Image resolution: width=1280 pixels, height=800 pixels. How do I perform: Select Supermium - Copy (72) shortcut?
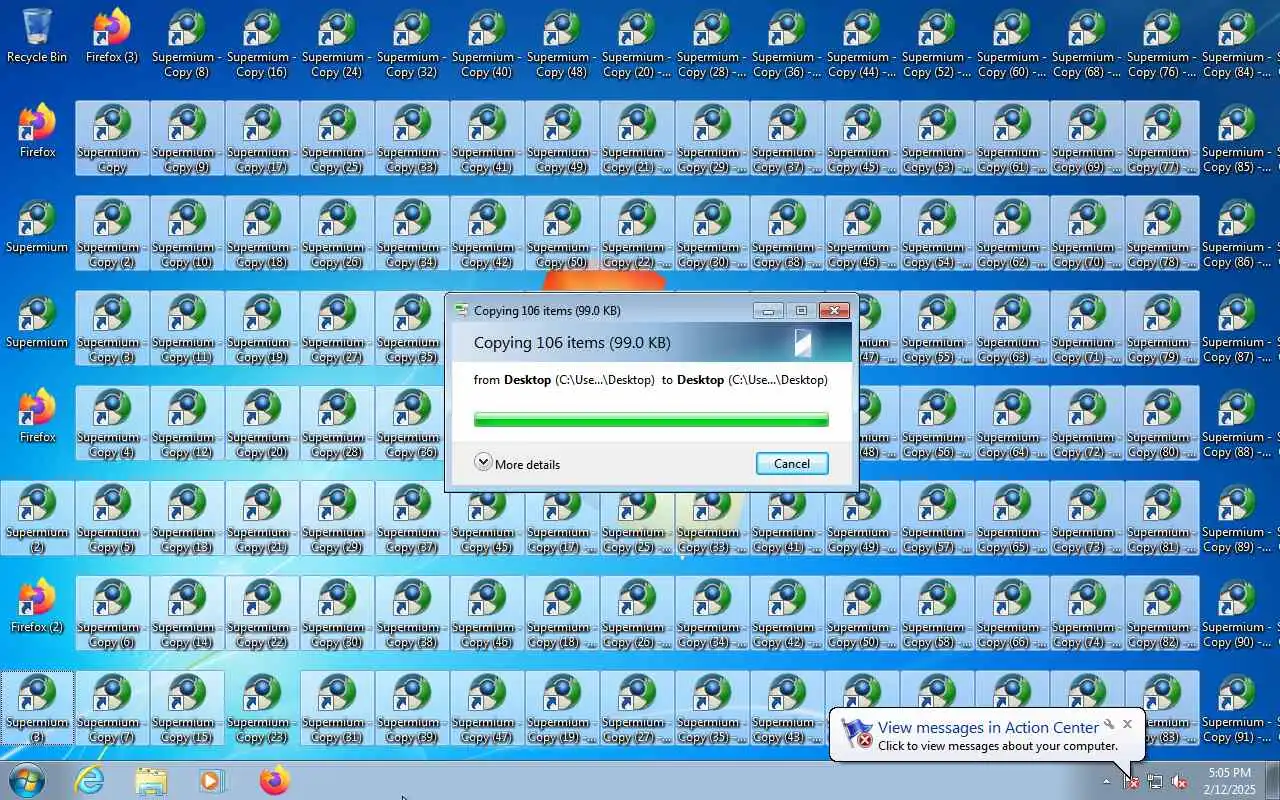tap(1087, 423)
